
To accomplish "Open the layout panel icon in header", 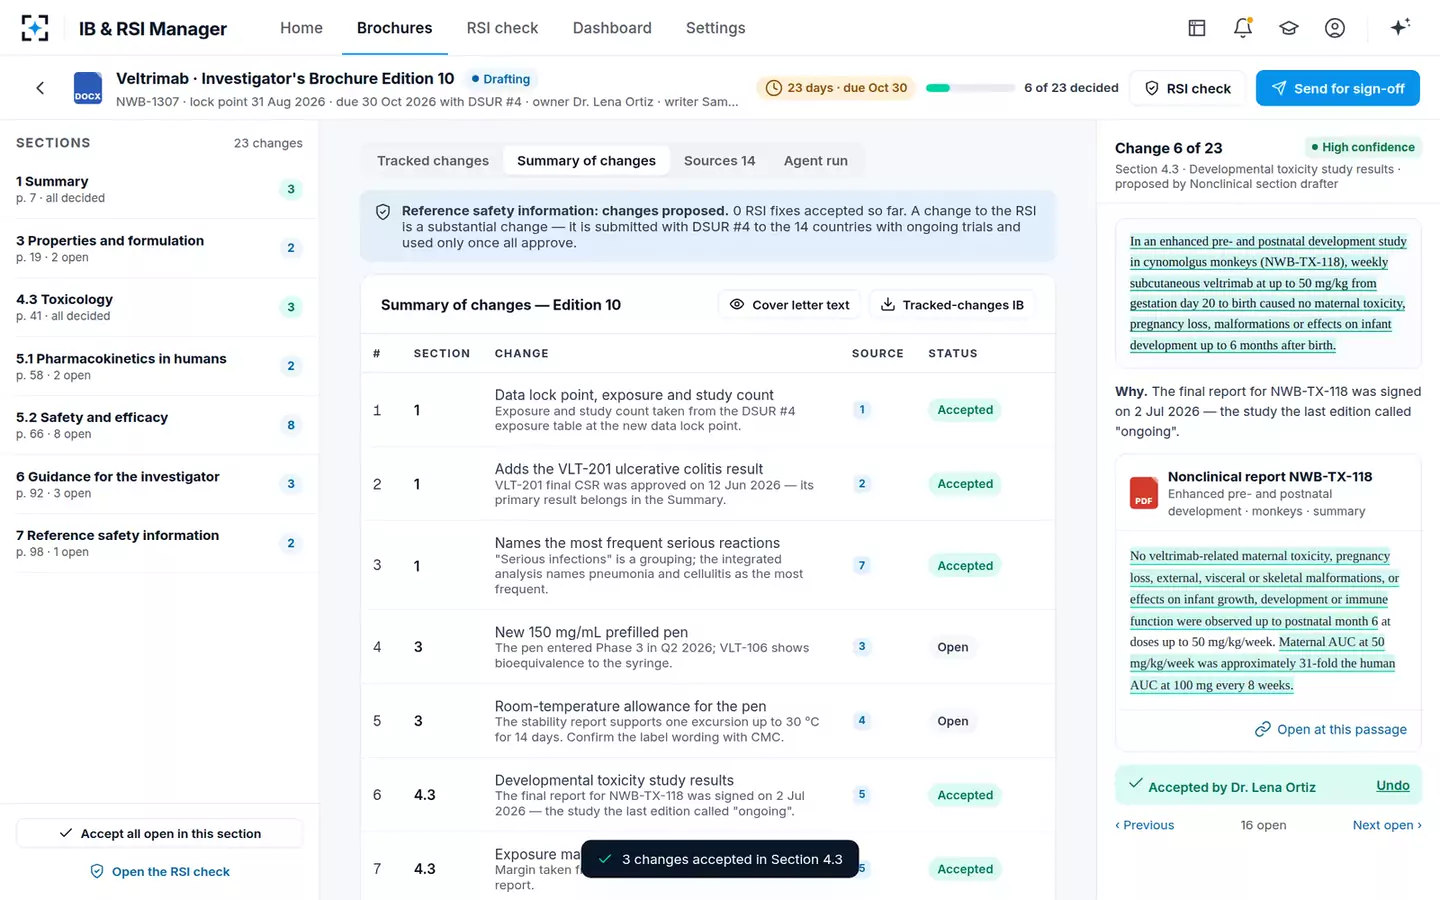I will [x=1197, y=28].
